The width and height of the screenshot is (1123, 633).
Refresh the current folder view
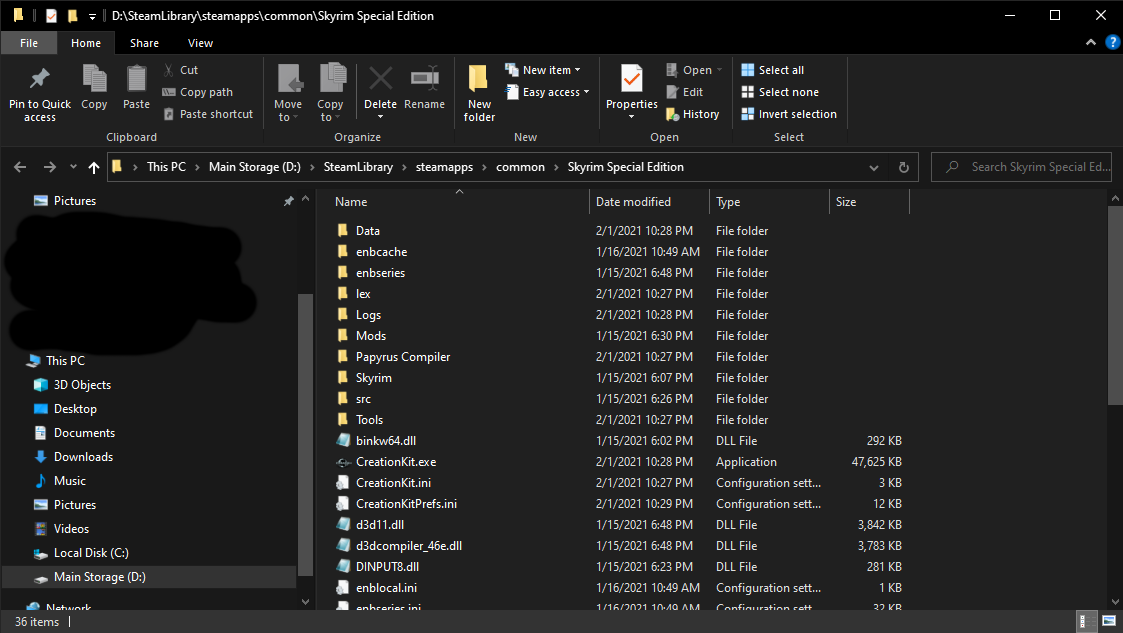click(x=904, y=167)
